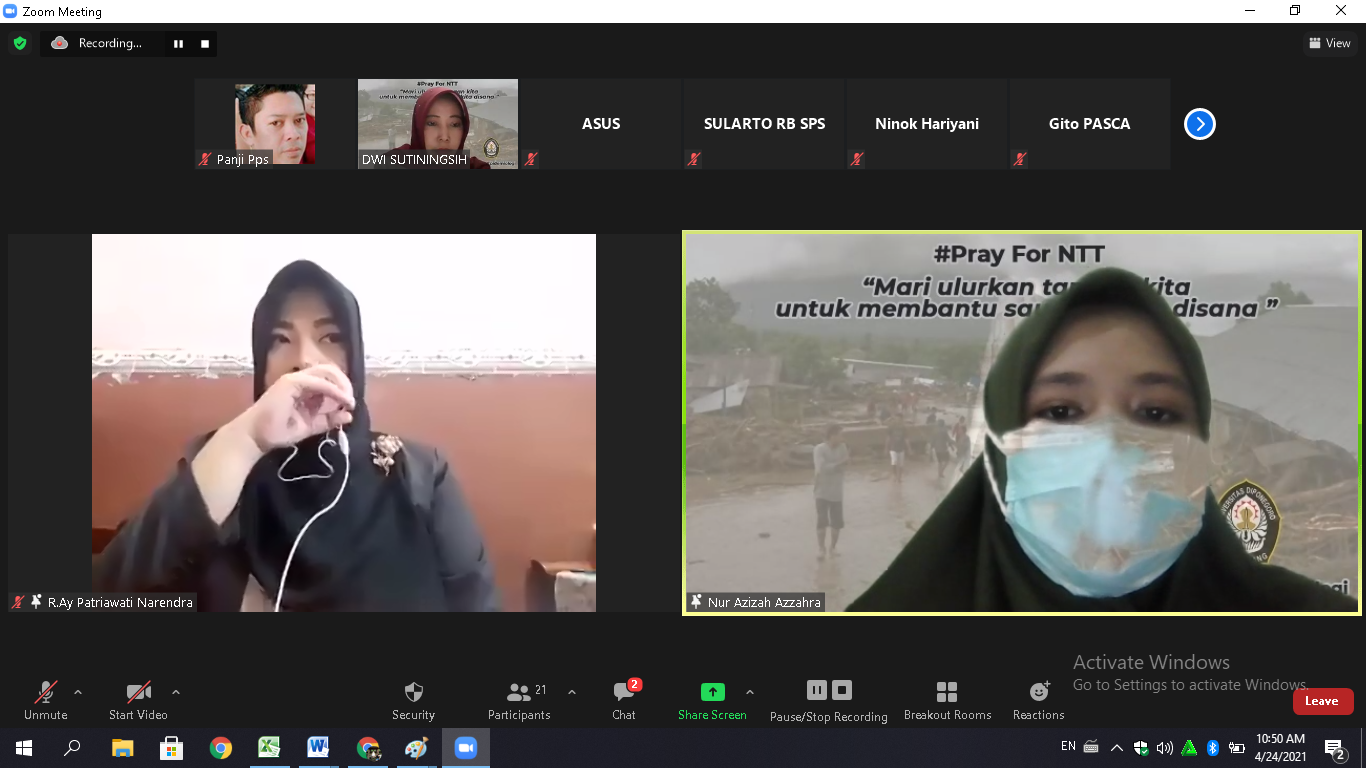1366x768 pixels.
Task: Click the green Share Screen button
Action: click(712, 700)
